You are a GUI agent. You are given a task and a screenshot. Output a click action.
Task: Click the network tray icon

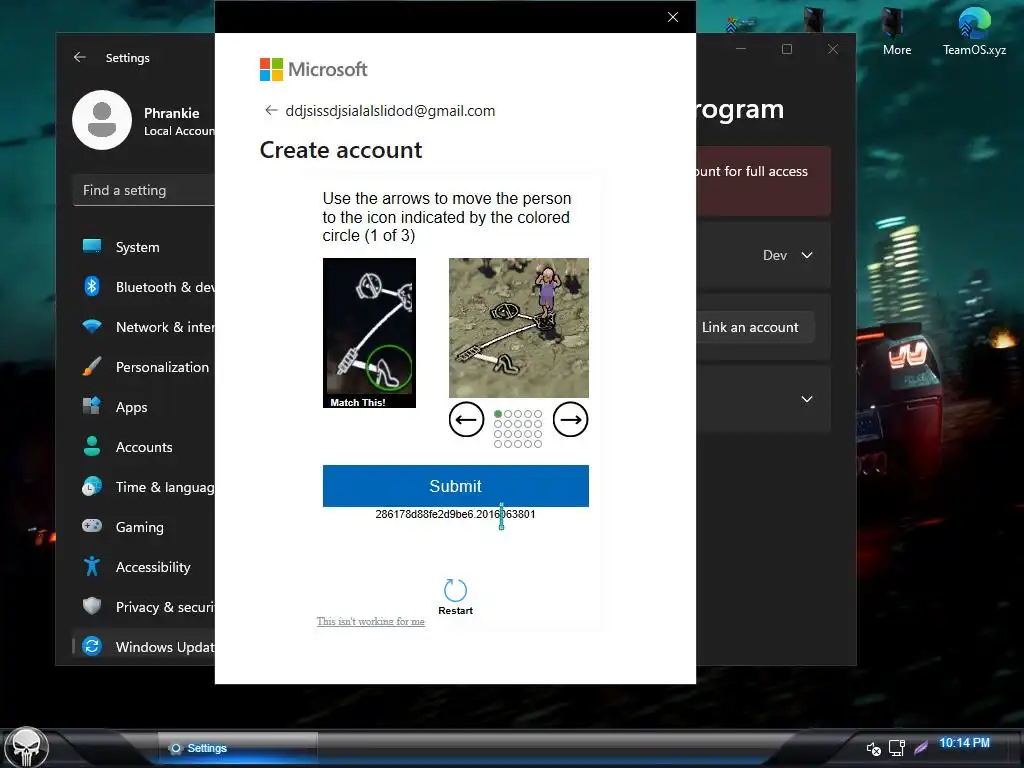pyautogui.click(x=897, y=748)
